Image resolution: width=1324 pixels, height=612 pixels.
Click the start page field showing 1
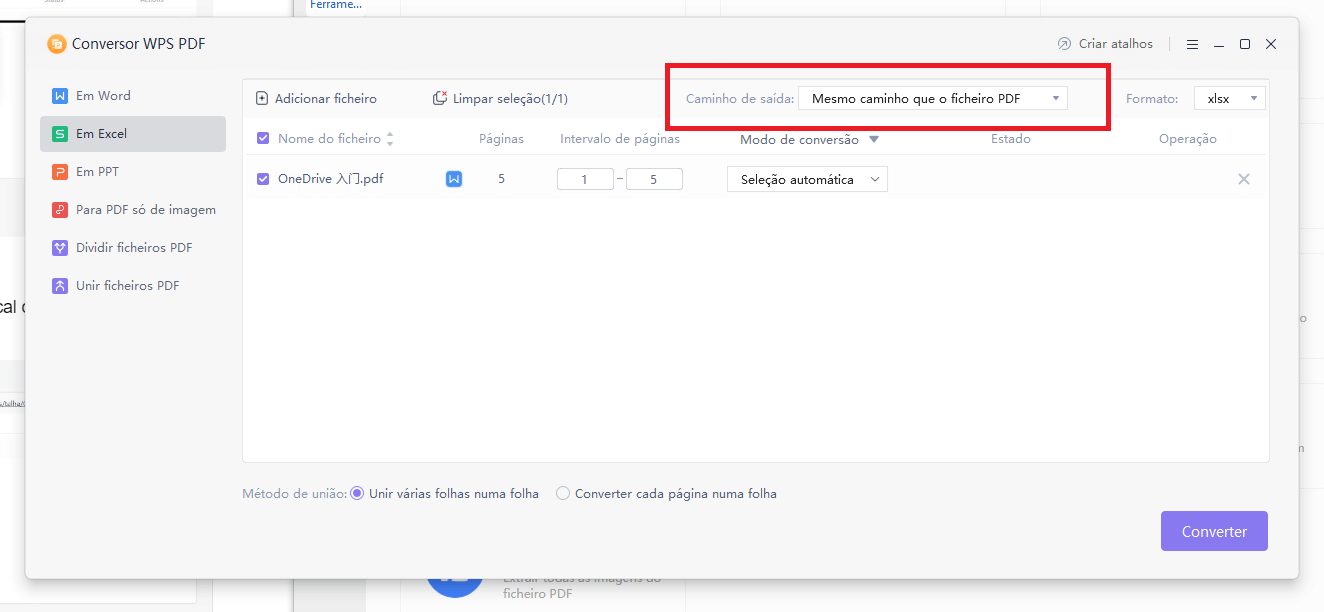tap(585, 179)
